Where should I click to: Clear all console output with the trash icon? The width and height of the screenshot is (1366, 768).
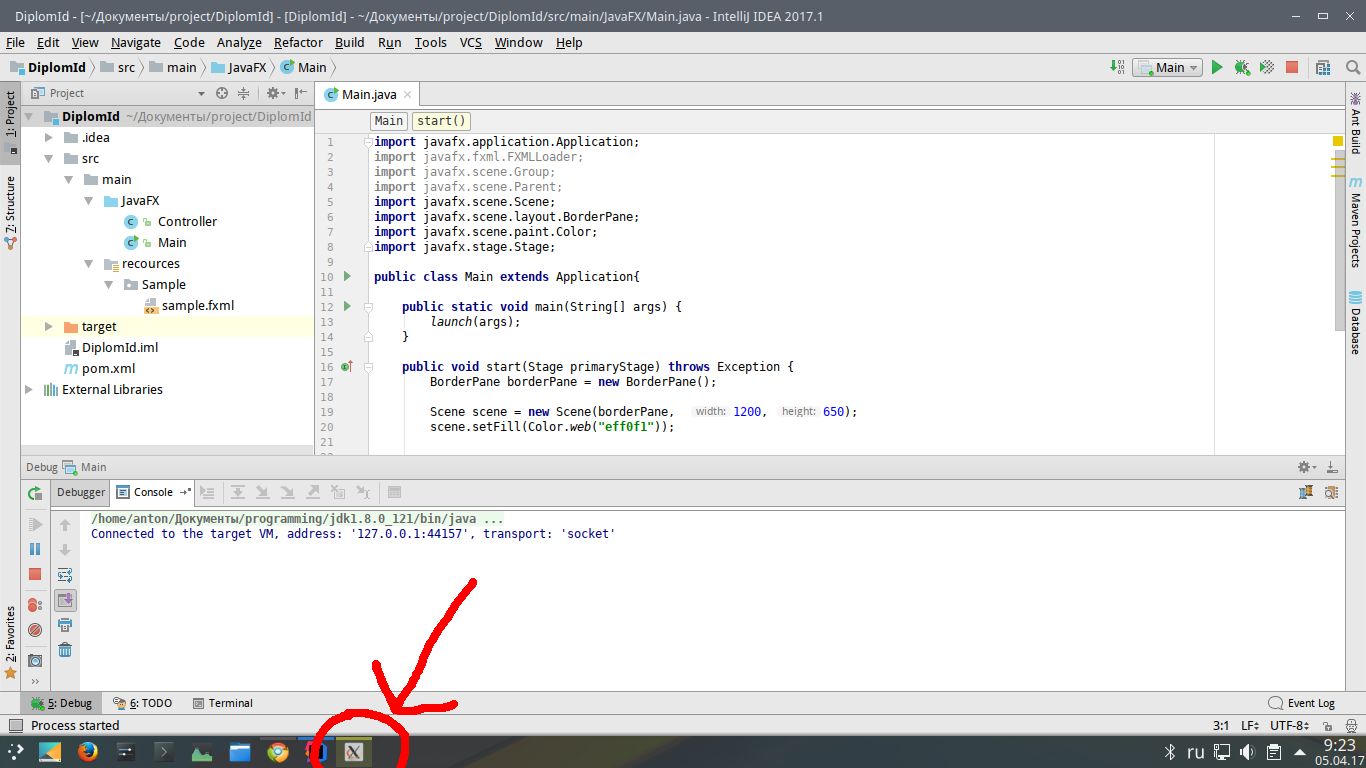(65, 650)
